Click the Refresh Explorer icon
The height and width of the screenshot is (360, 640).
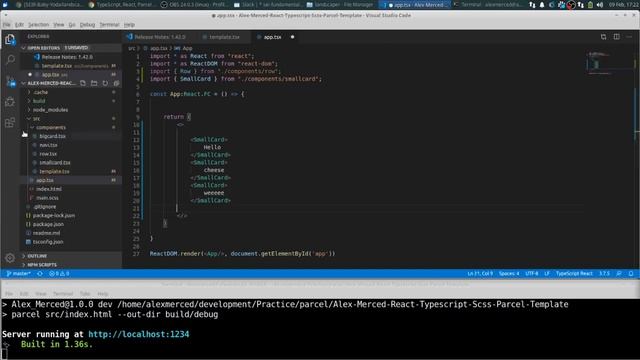[x=105, y=83]
